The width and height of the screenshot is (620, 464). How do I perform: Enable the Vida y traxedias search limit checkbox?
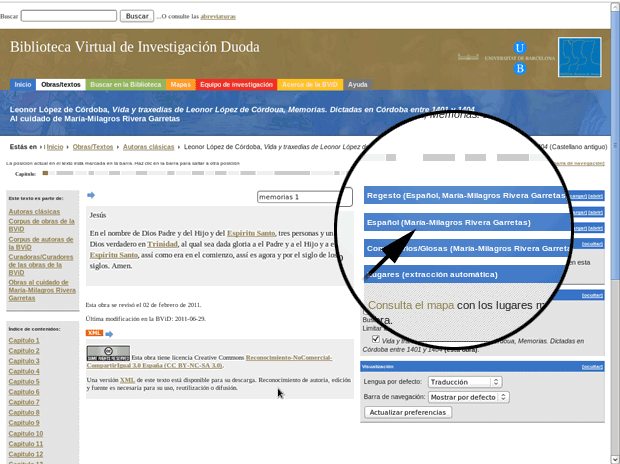click(x=376, y=339)
